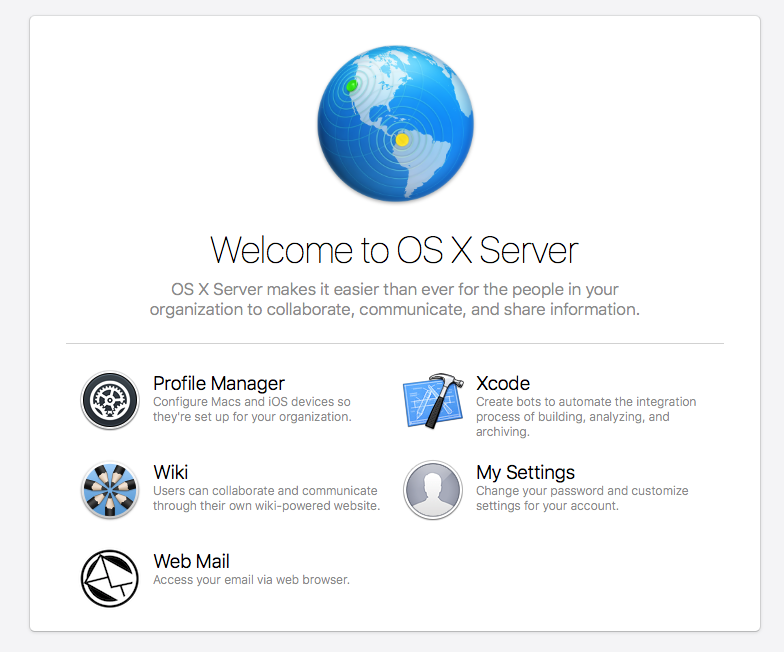
Task: Open My Settings user silhouette icon
Action: click(433, 490)
